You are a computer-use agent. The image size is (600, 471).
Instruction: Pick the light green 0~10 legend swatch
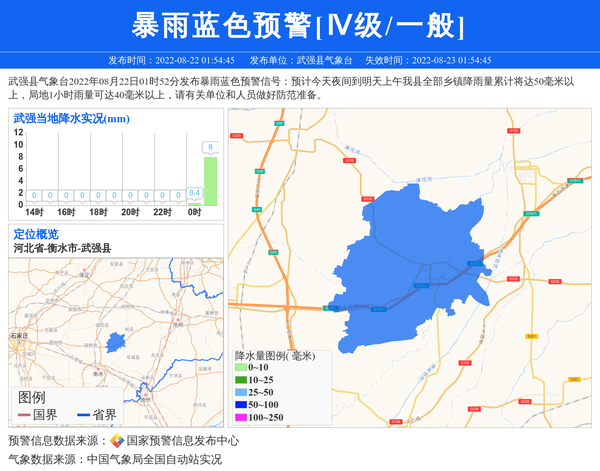(241, 367)
